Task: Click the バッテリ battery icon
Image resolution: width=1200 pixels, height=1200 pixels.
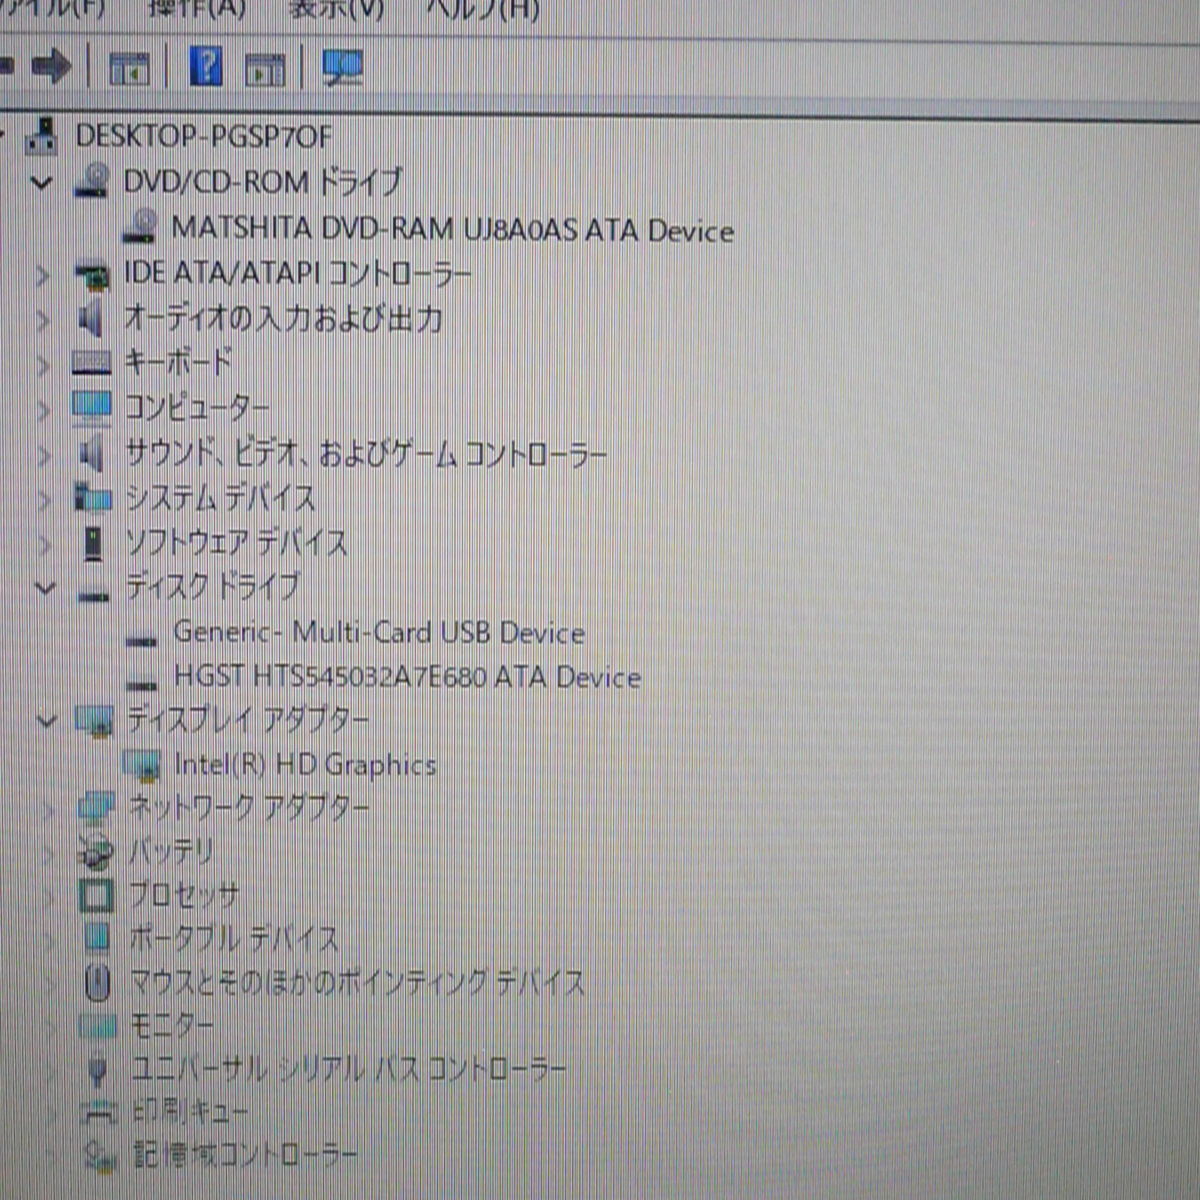Action: click(96, 852)
